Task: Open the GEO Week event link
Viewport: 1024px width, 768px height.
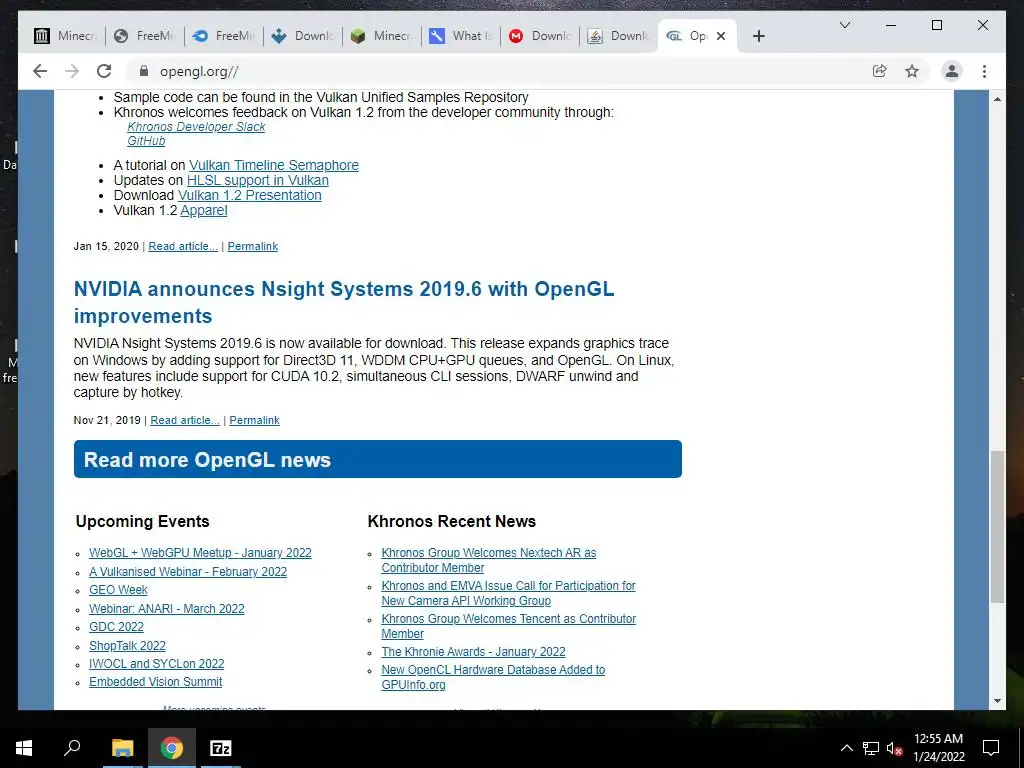Action: pos(118,590)
